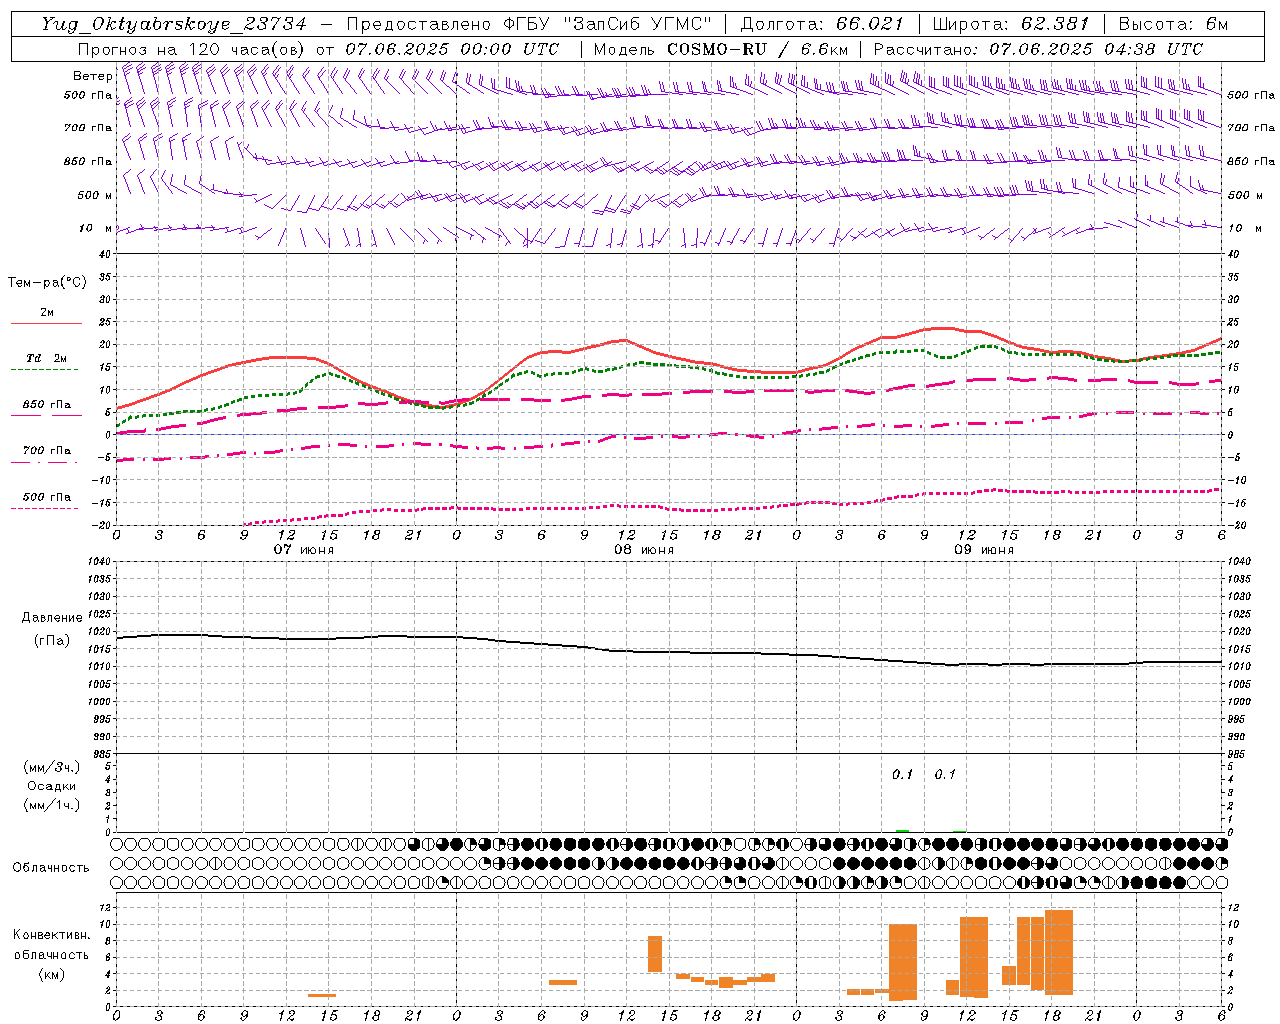Click the Рассчитано 04:38 UTC timestamp
The height and width of the screenshot is (1024, 1280).
1037,49
